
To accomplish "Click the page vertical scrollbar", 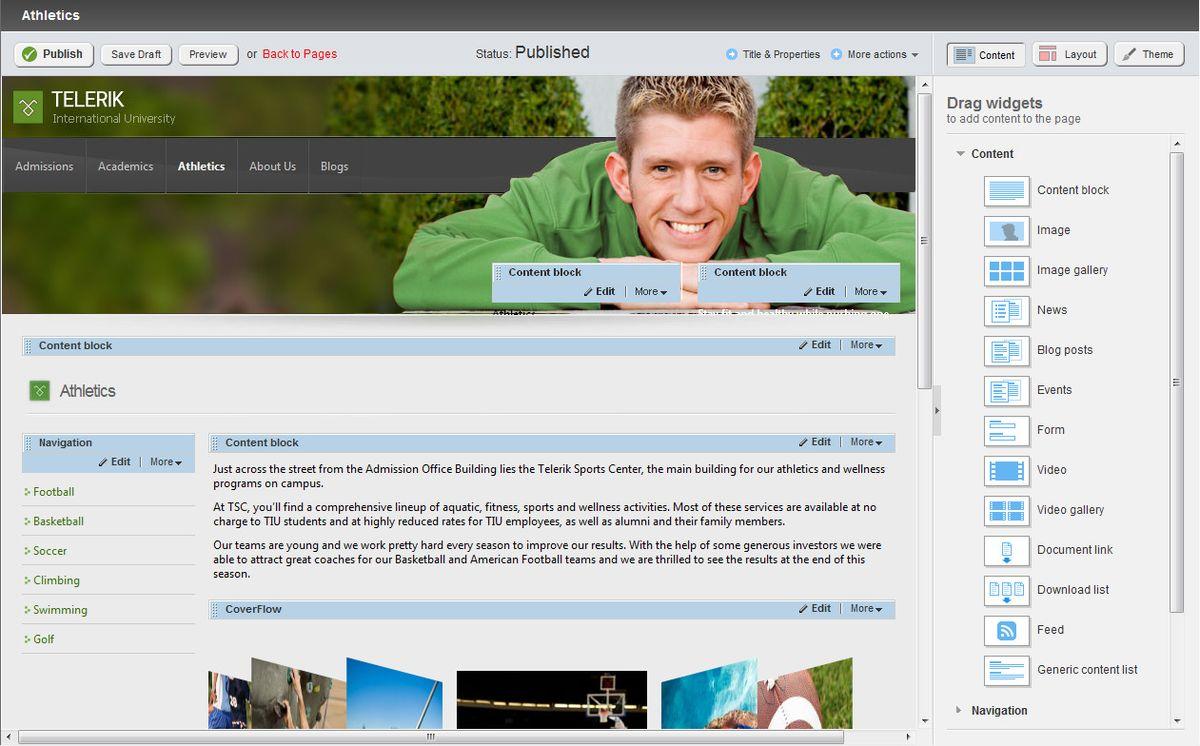I will coord(925,240).
